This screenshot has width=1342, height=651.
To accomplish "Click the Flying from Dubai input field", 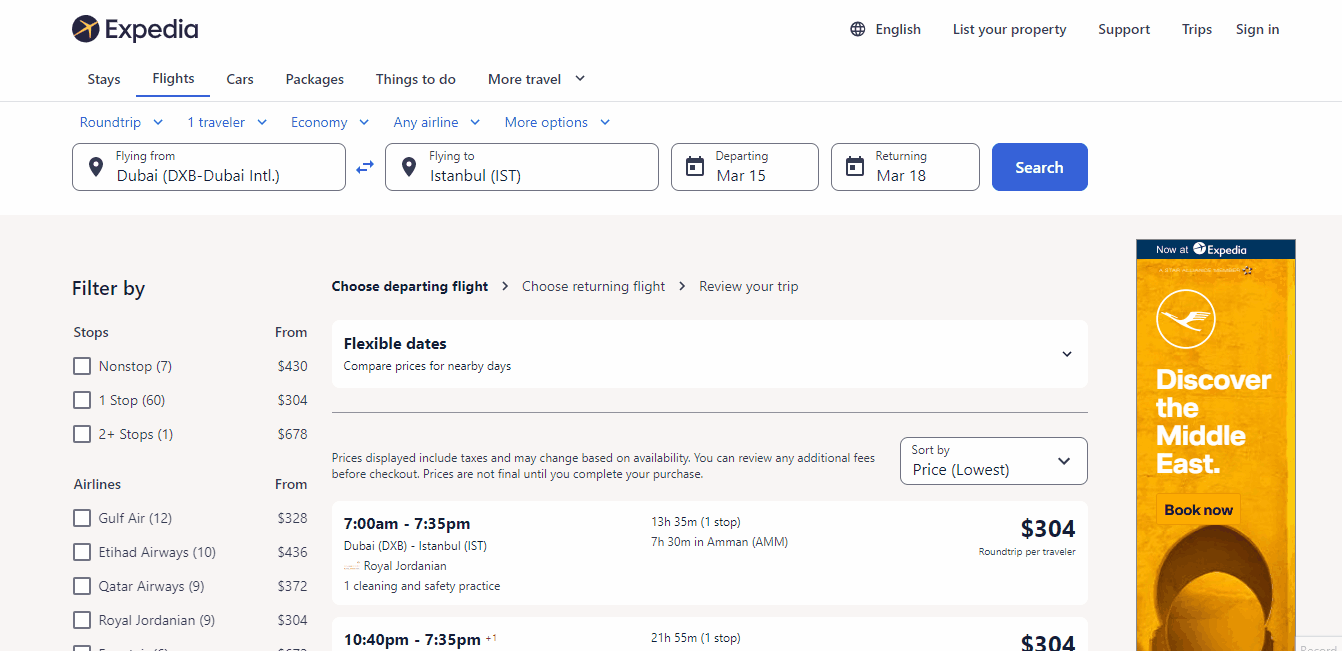I will coord(209,167).
